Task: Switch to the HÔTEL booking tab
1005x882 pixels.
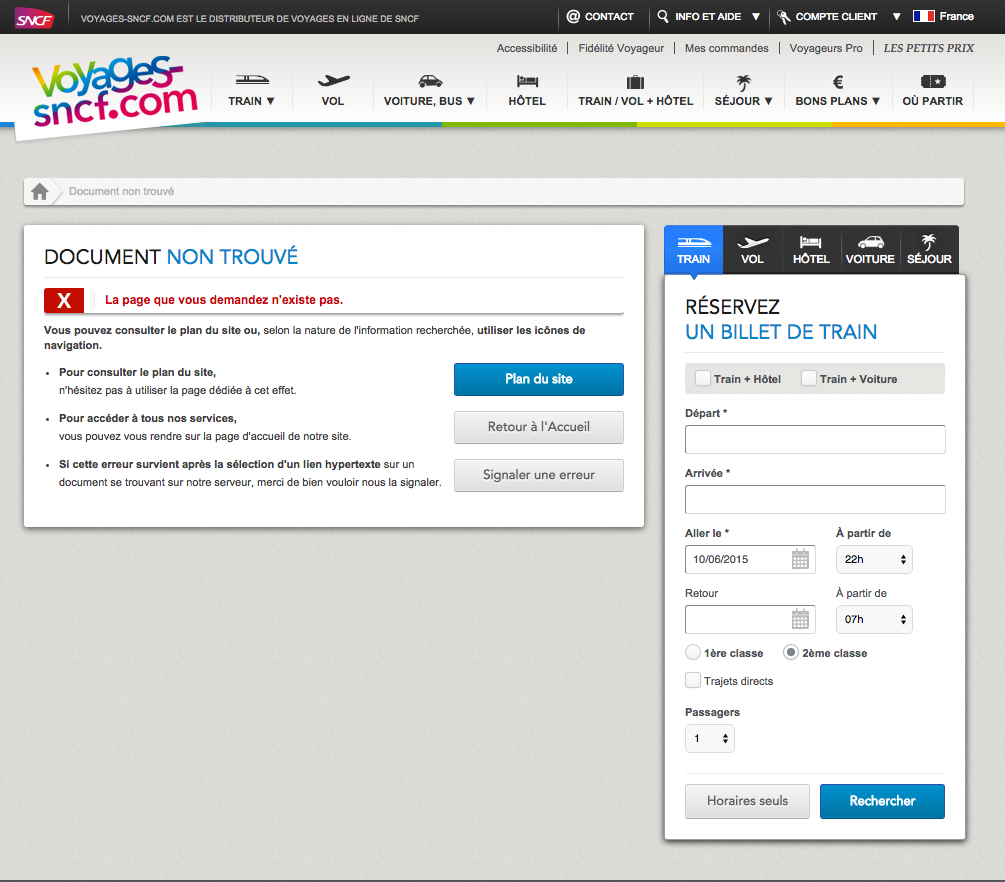Action: (811, 250)
